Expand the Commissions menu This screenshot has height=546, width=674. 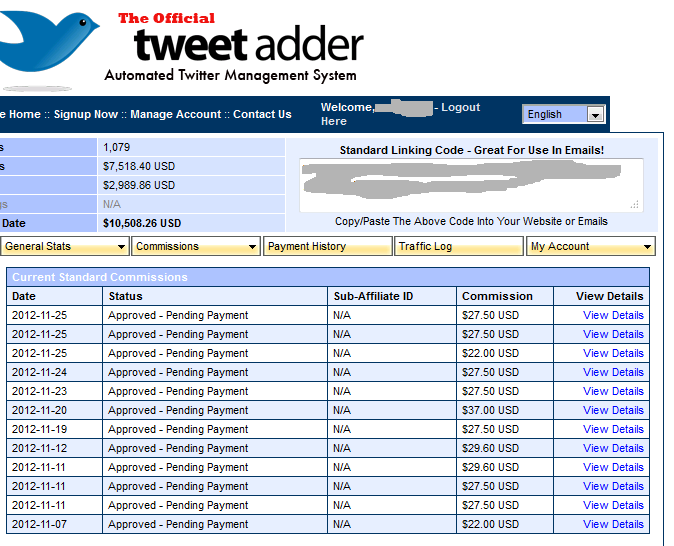[x=196, y=246]
